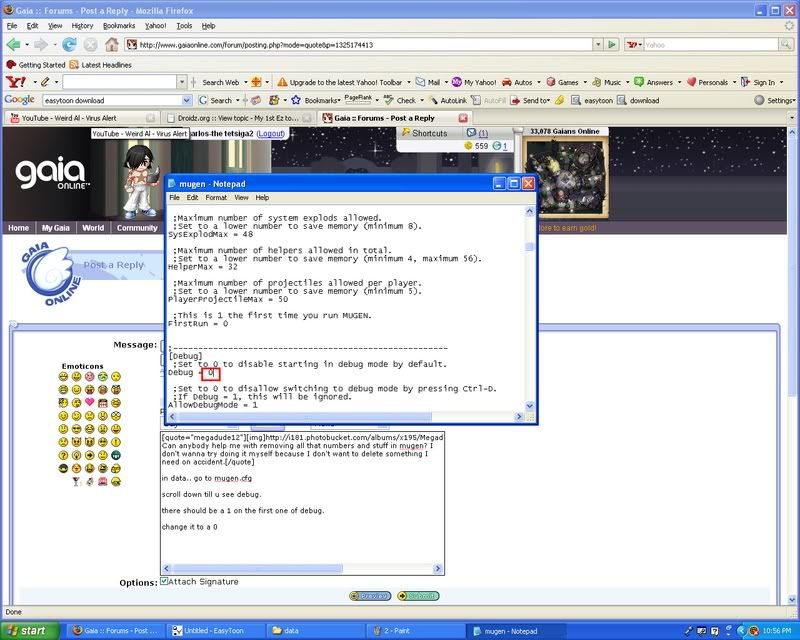The width and height of the screenshot is (800, 640).
Task: Click the Preview button
Action: click(370, 596)
